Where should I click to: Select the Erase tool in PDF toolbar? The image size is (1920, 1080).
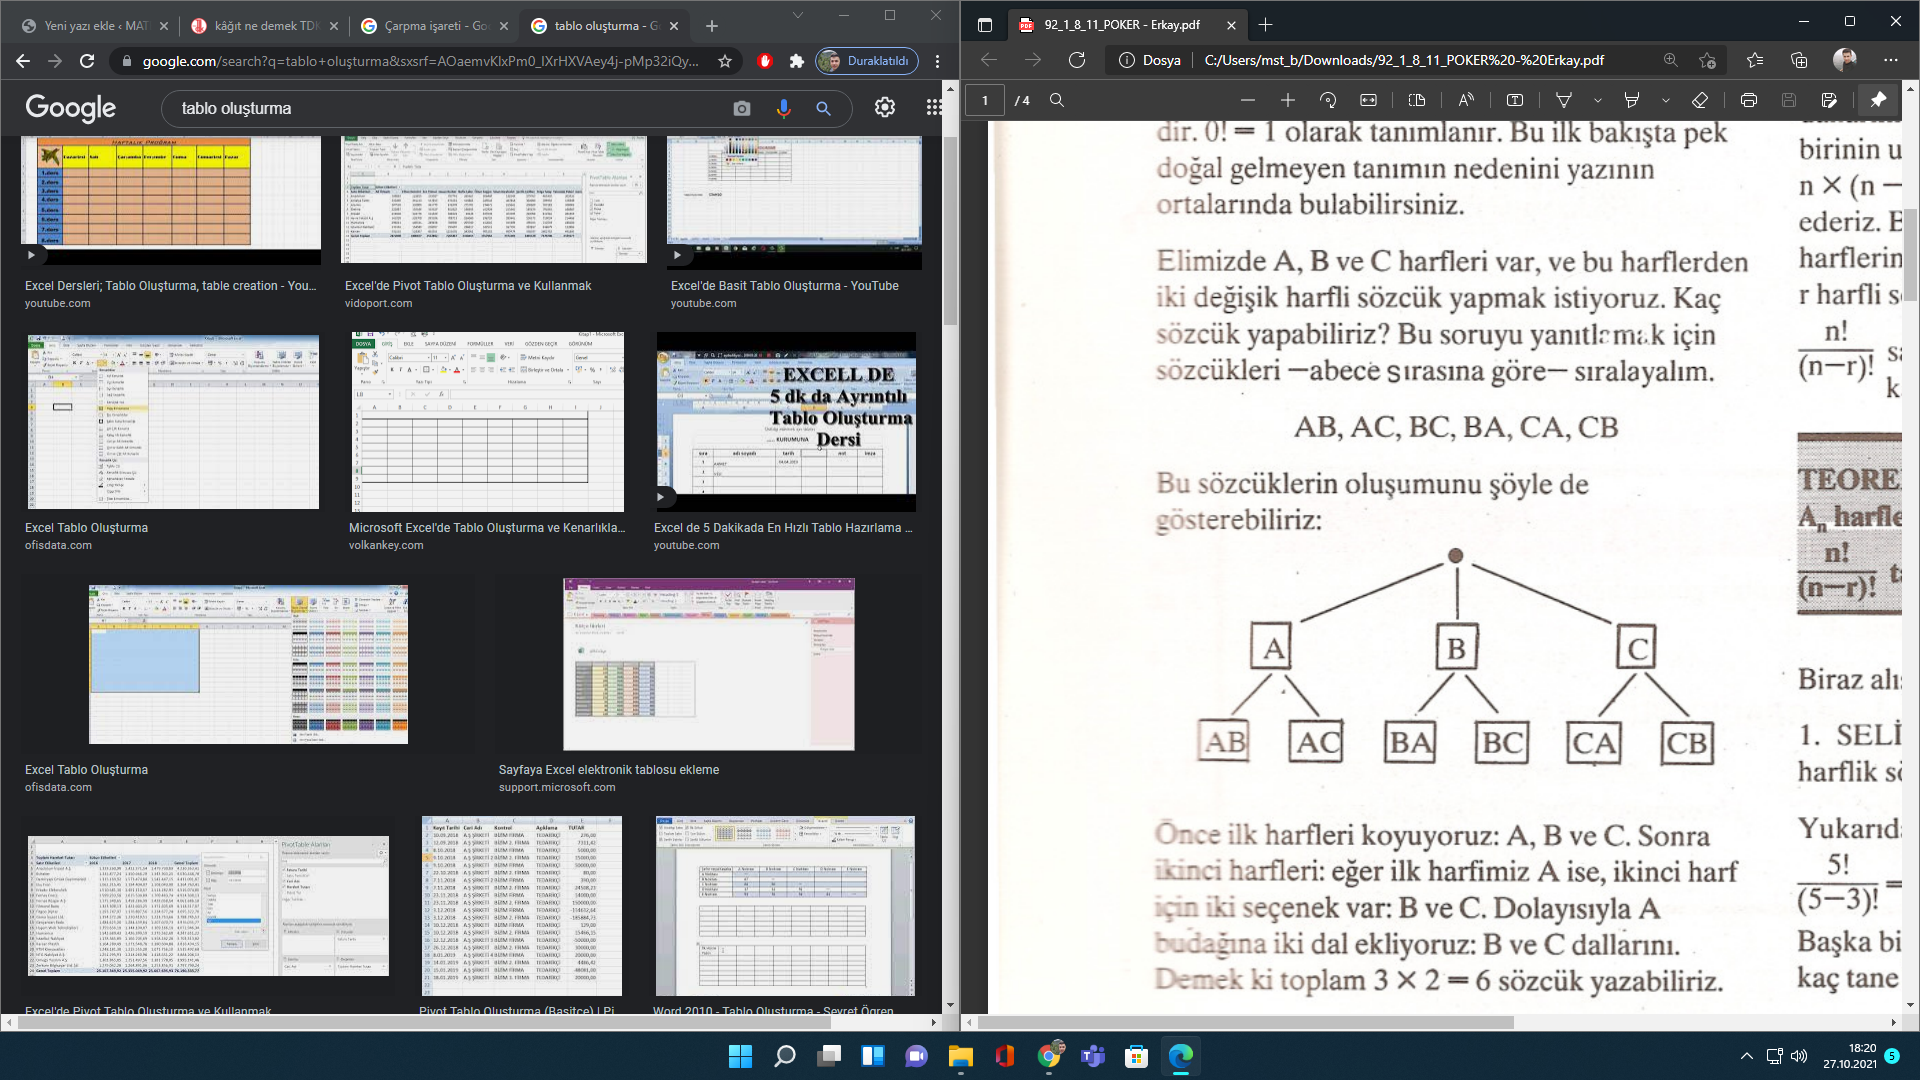pos(1699,100)
